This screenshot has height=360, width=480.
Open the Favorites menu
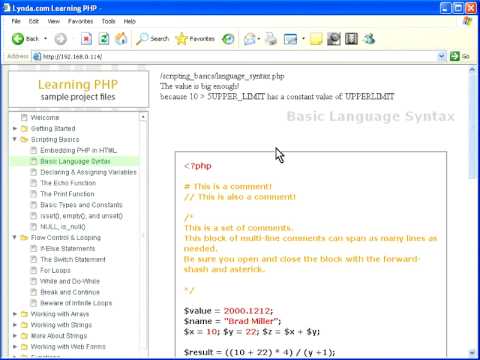pos(81,21)
